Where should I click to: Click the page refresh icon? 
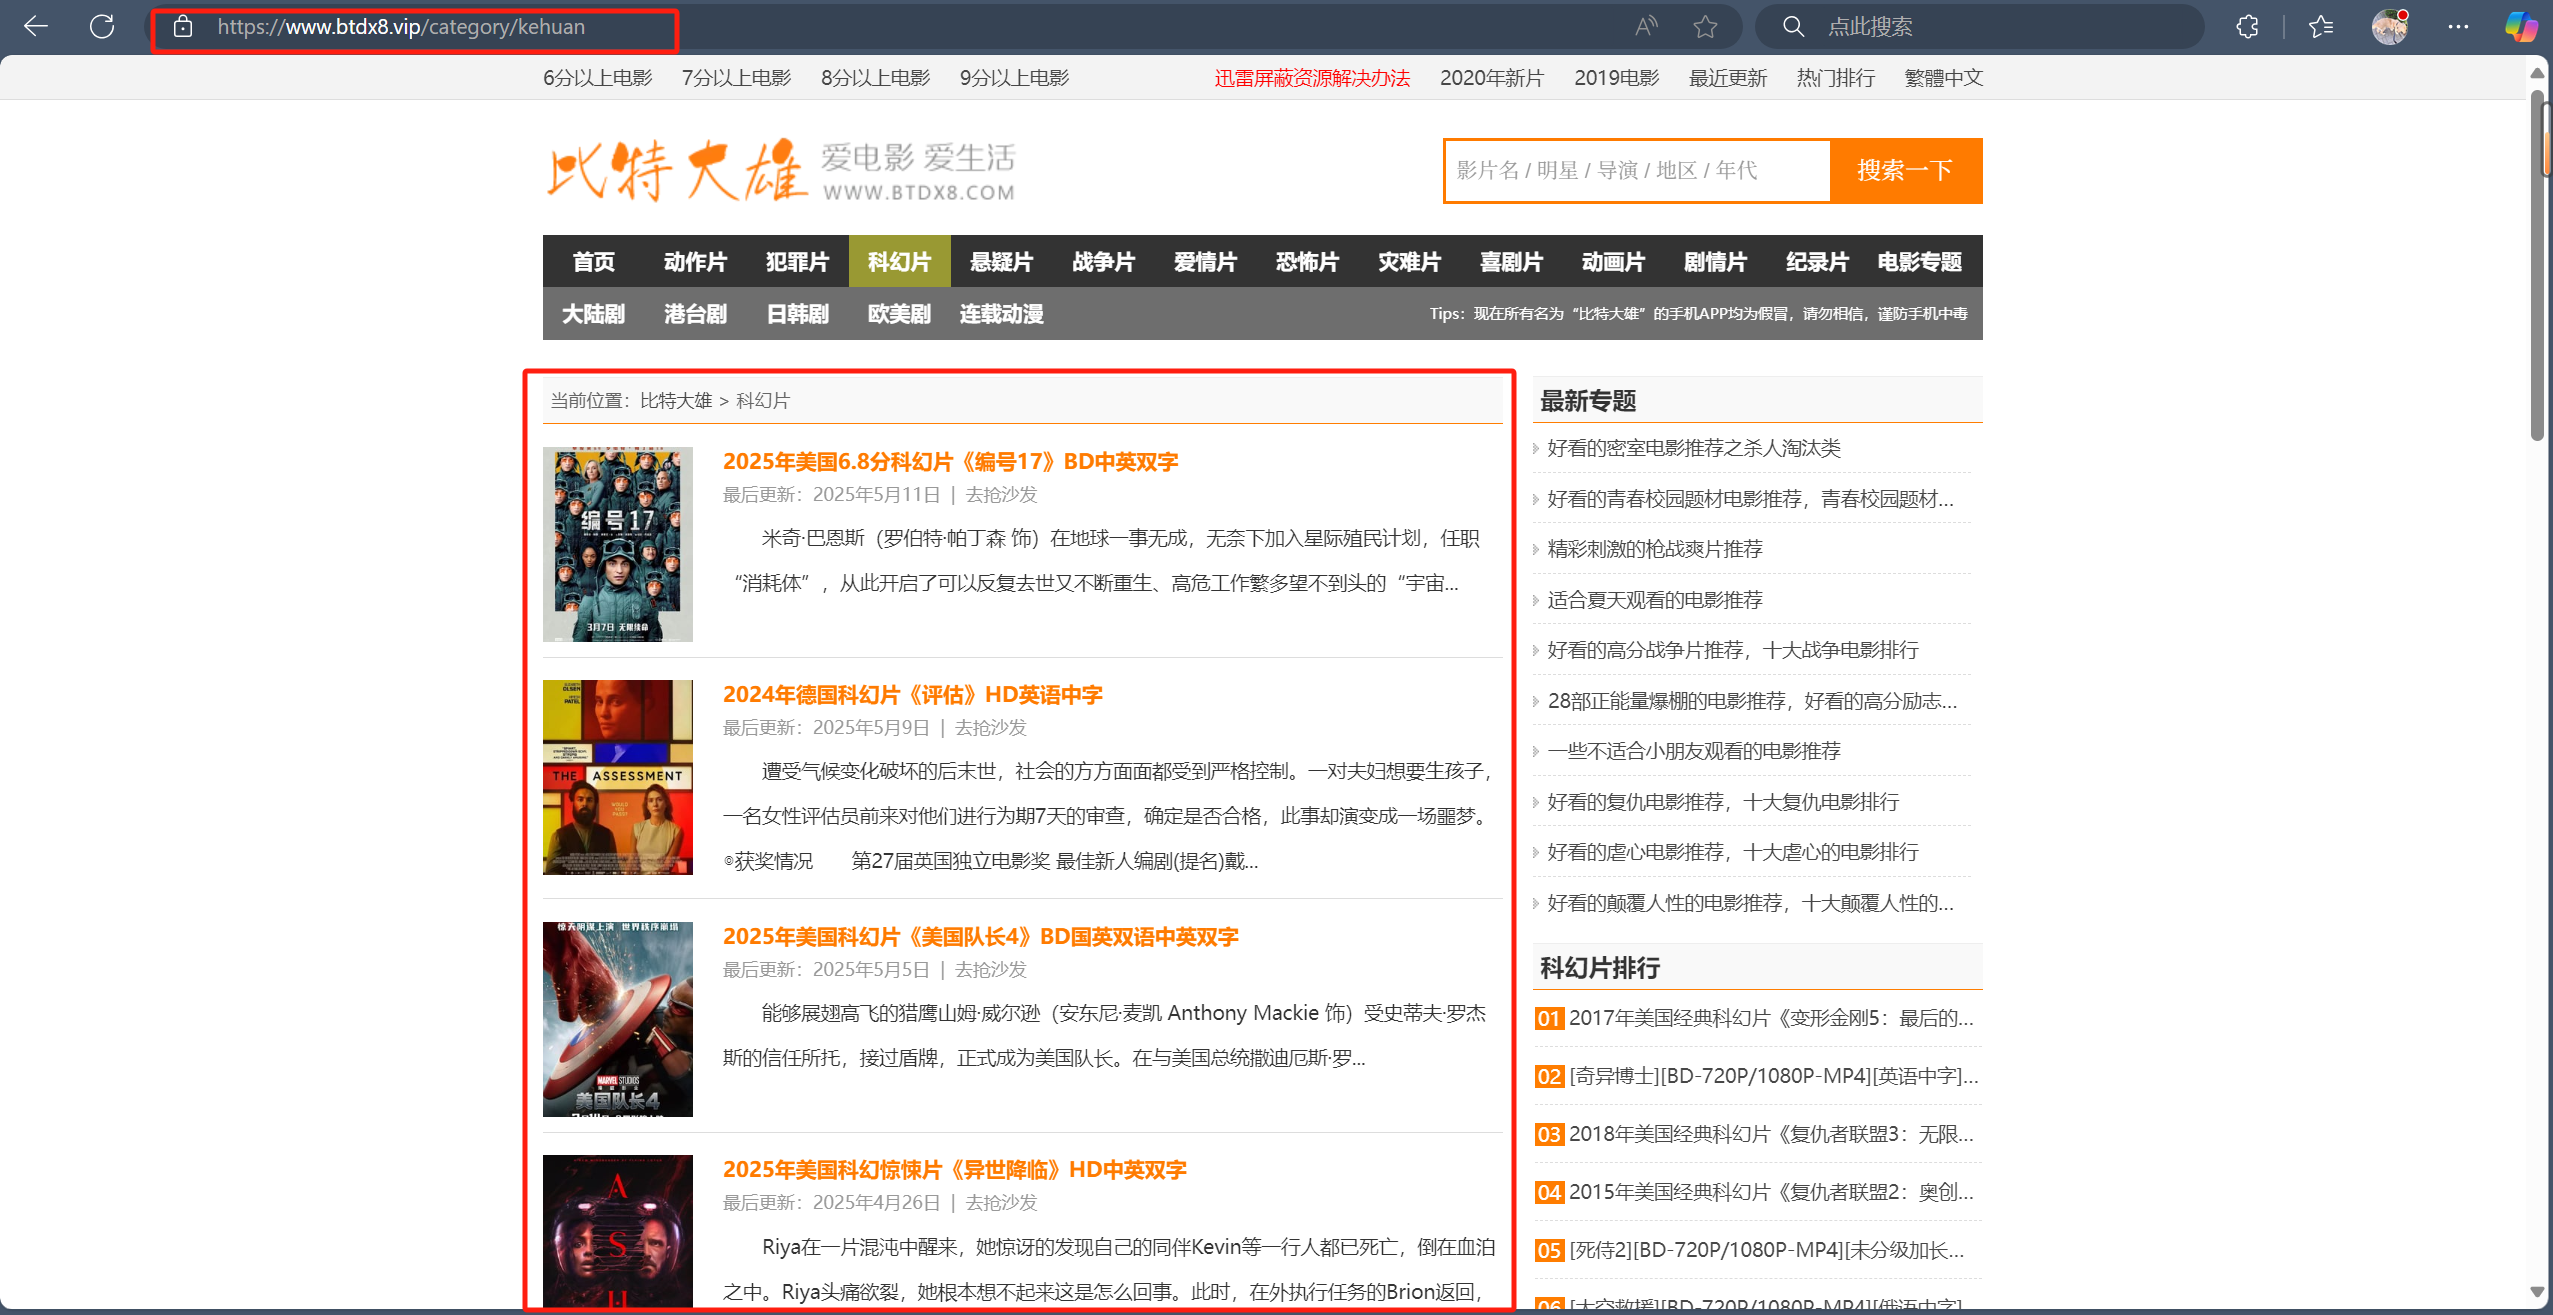pos(102,27)
